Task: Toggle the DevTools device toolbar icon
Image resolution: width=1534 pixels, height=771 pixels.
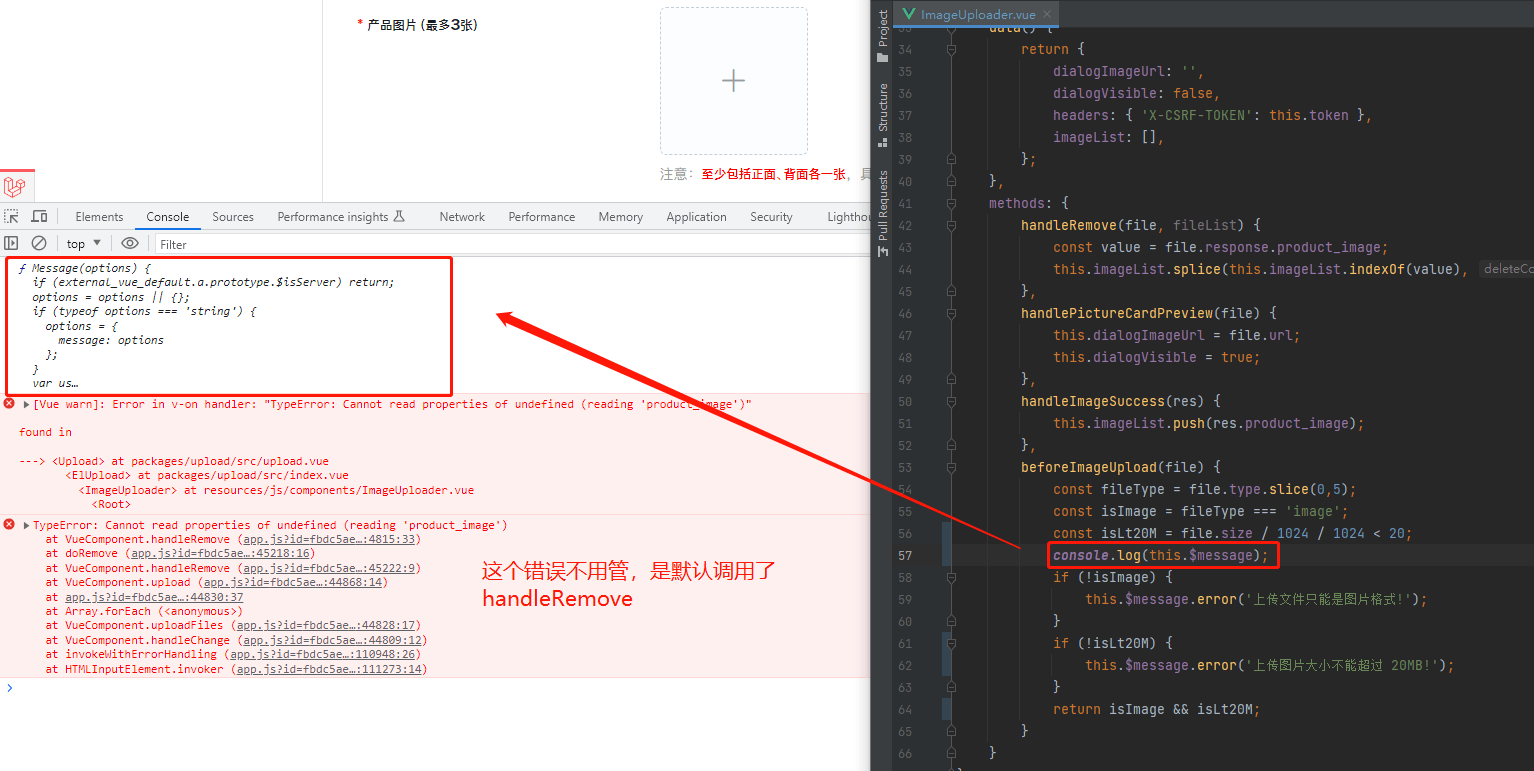Action: tap(39, 216)
